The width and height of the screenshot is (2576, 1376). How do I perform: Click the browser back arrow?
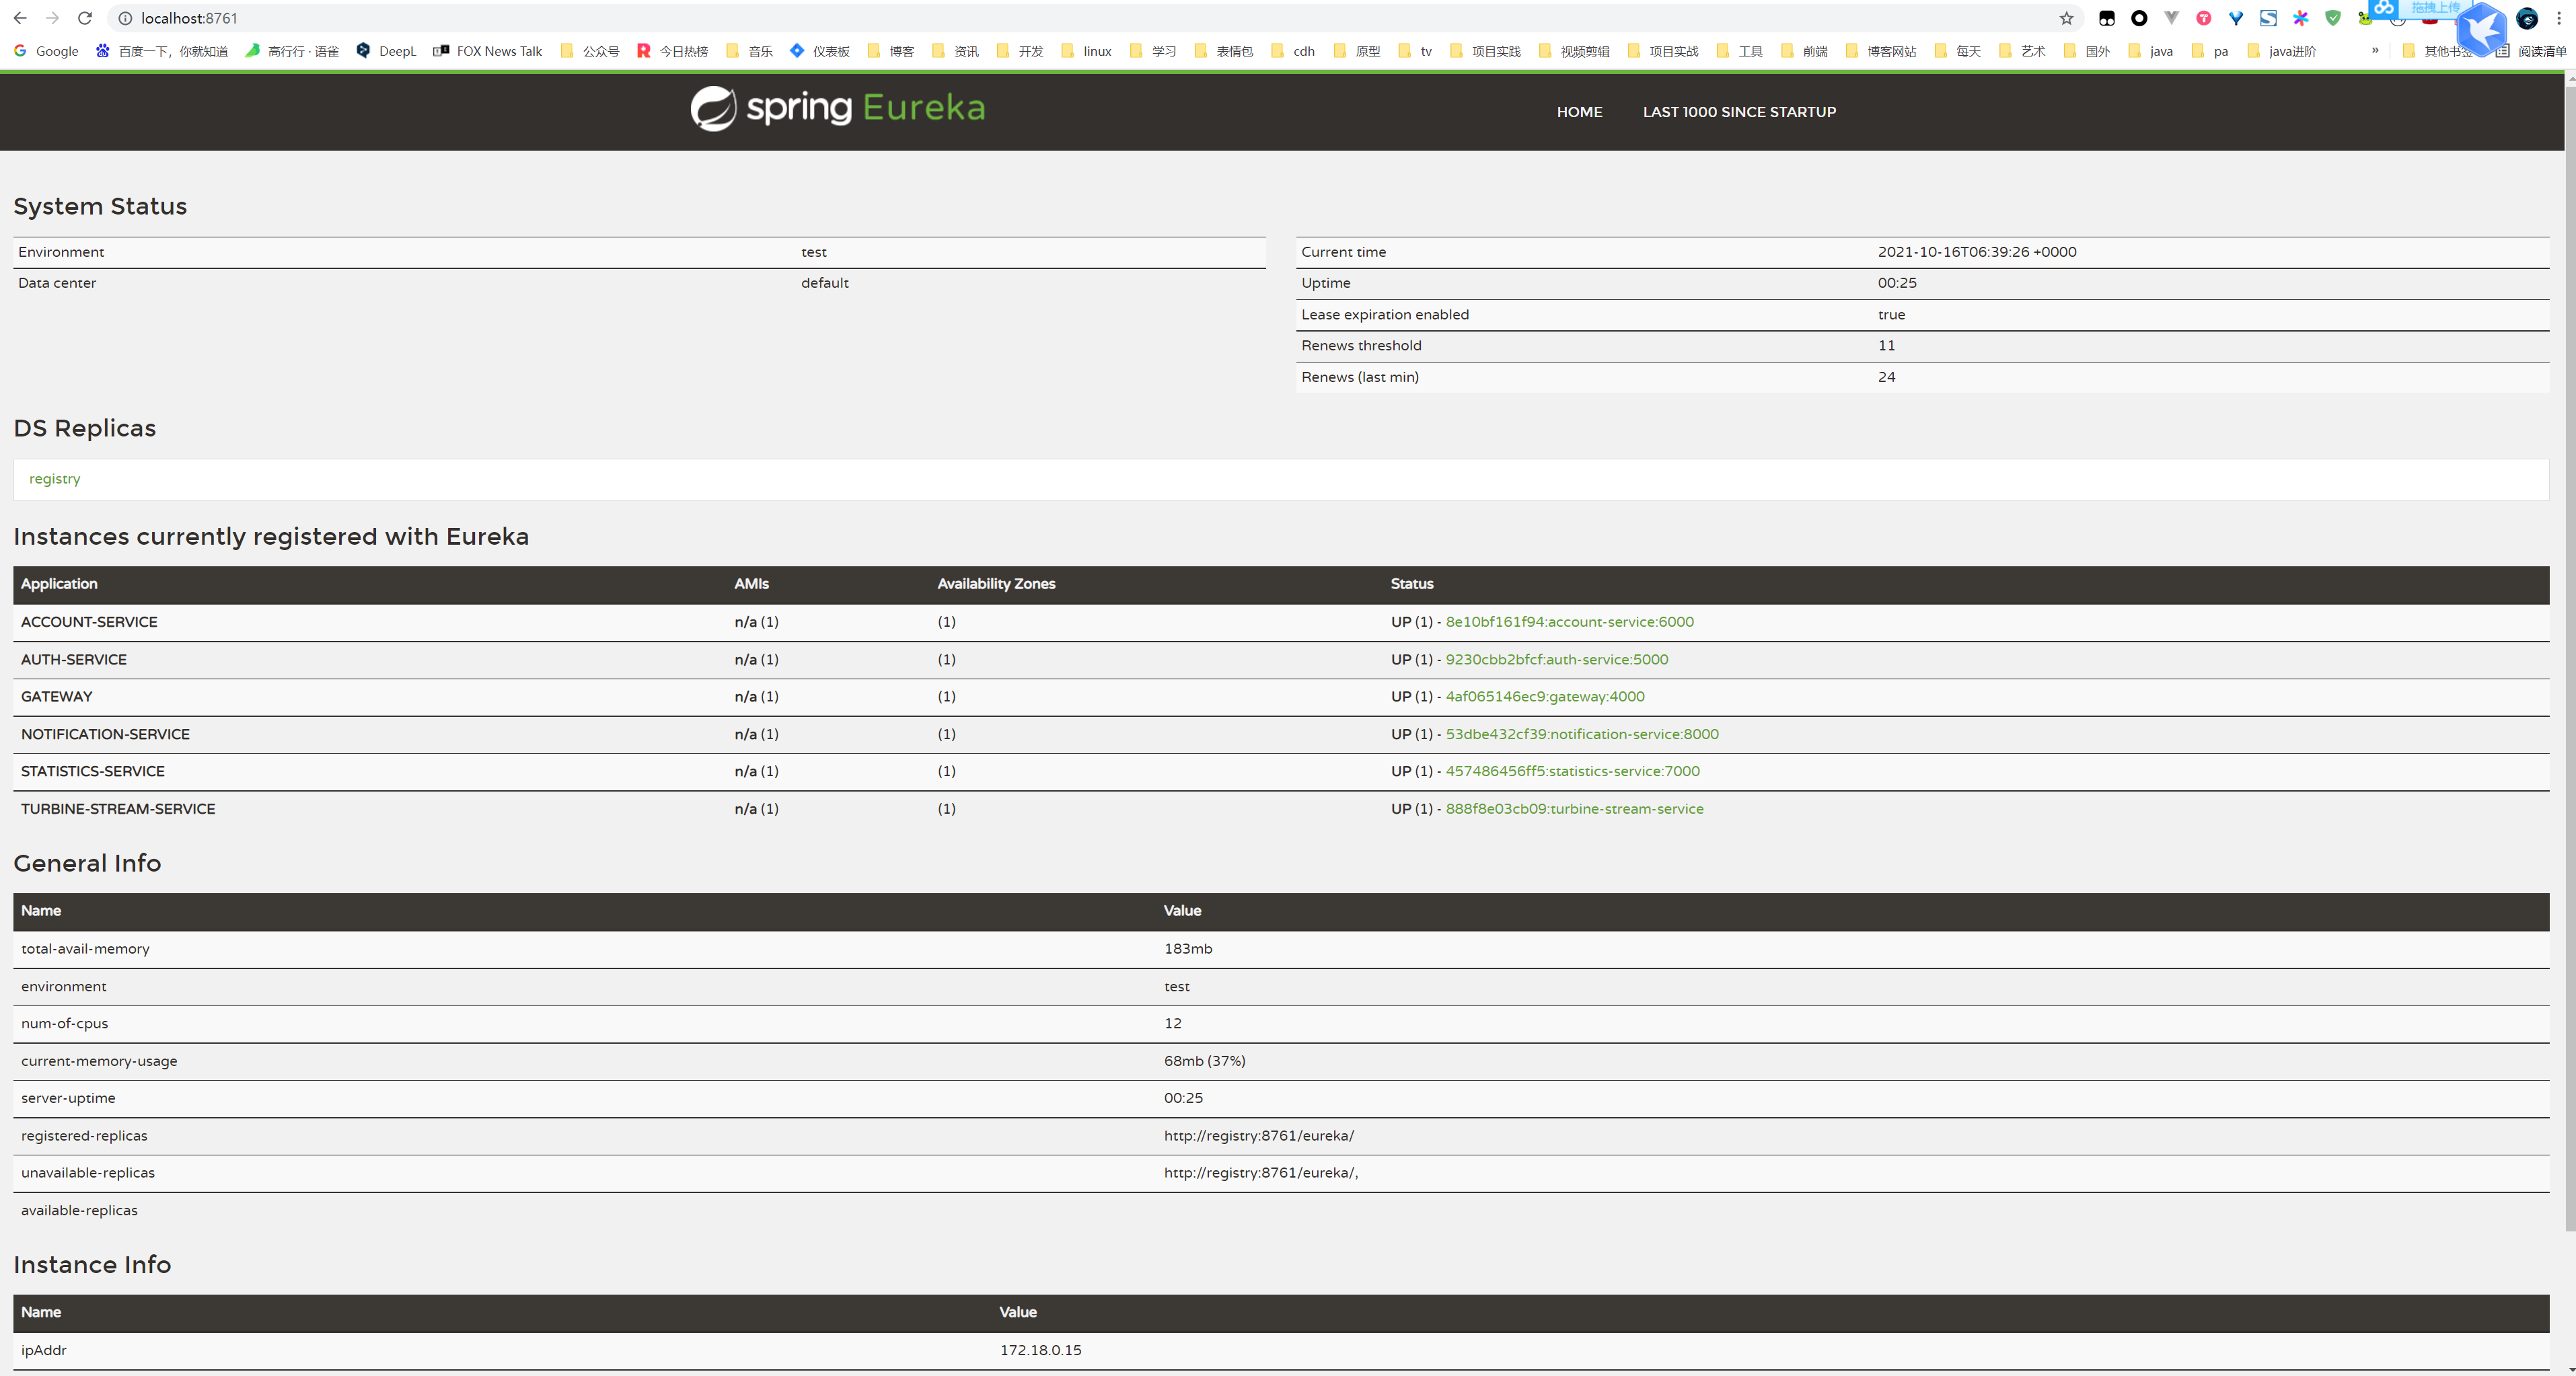click(20, 18)
